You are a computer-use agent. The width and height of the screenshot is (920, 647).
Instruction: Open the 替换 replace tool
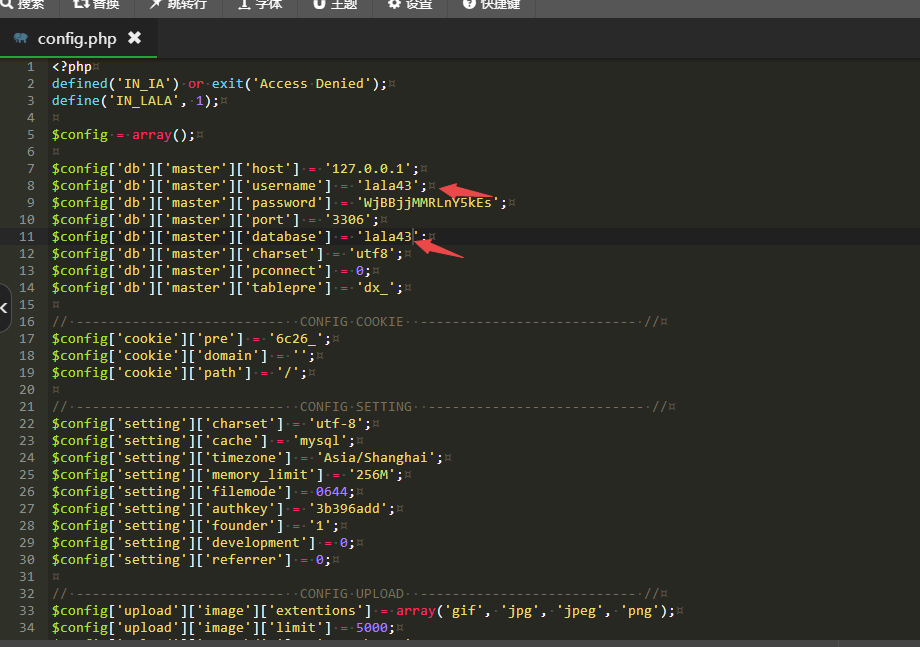coord(96,5)
